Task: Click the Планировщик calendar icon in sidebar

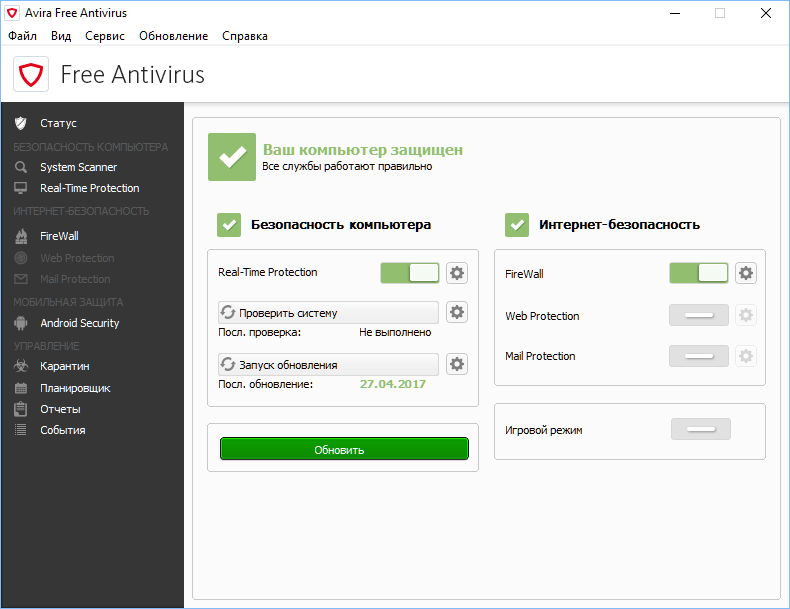Action: pos(20,388)
